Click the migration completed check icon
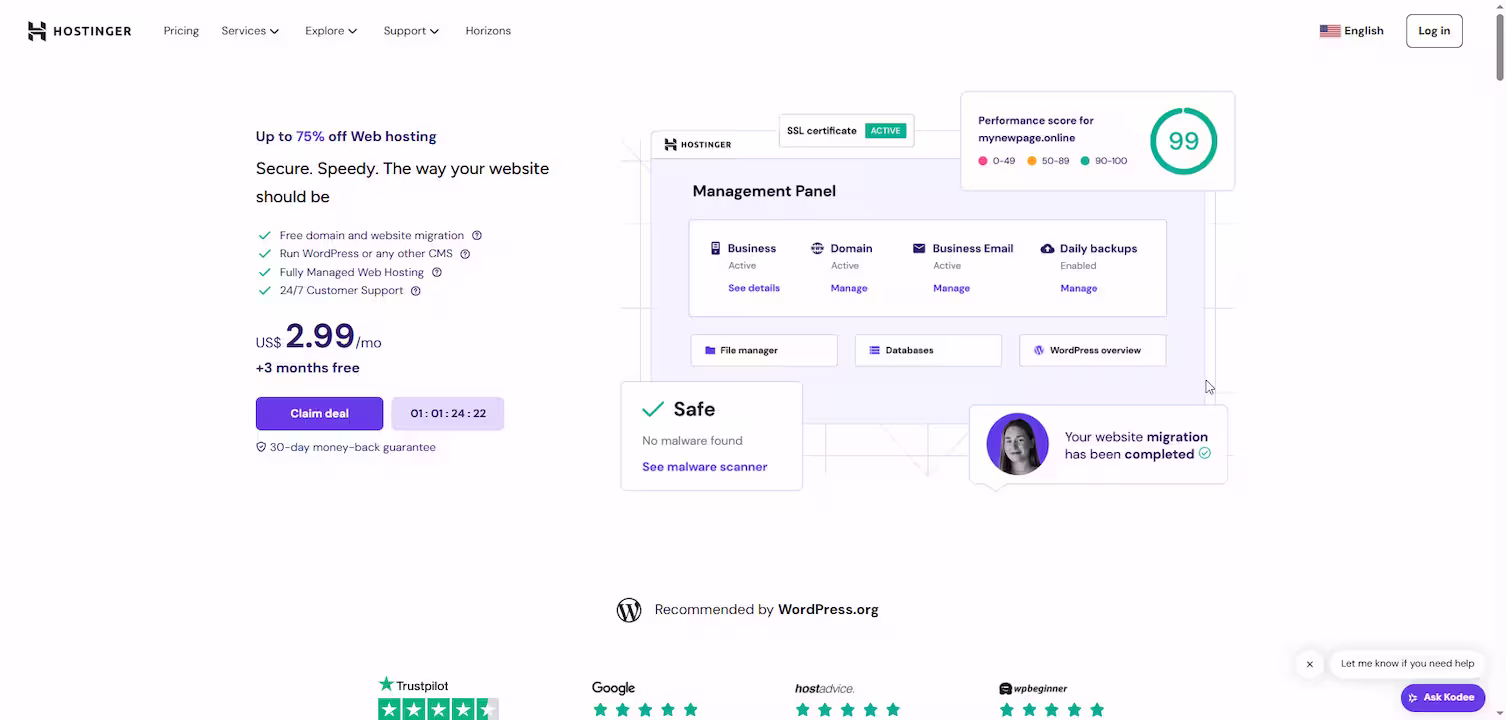 click(x=1205, y=453)
